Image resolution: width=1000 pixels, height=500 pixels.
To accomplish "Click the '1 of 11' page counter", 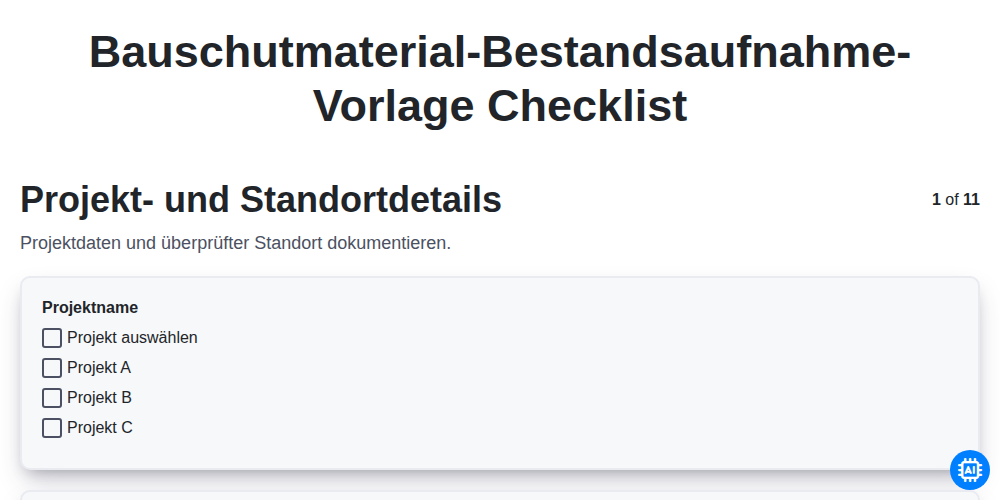I will 955,200.
